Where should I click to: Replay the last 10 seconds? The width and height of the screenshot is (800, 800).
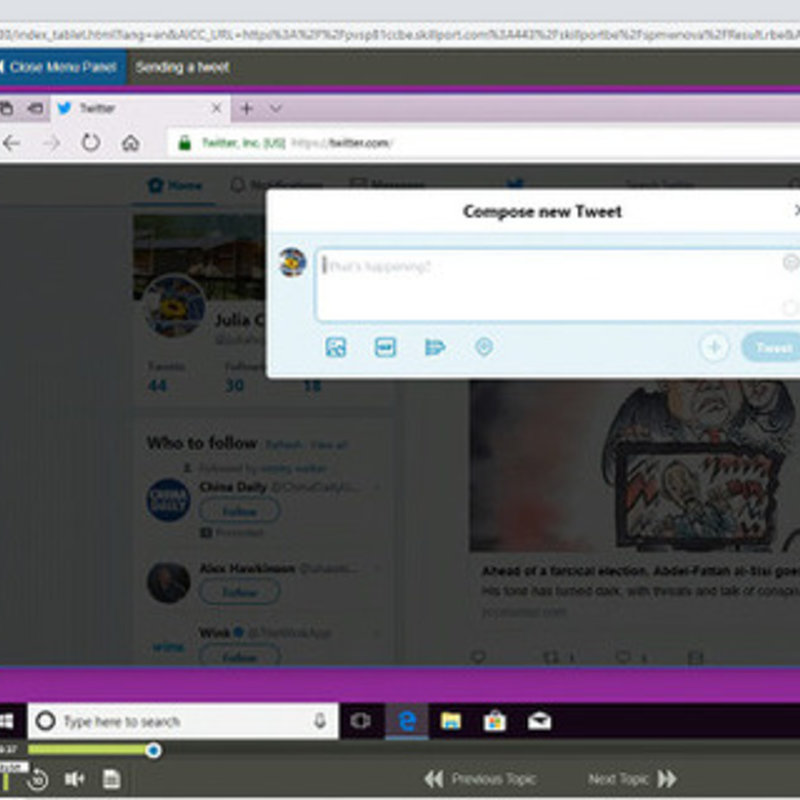[38, 779]
